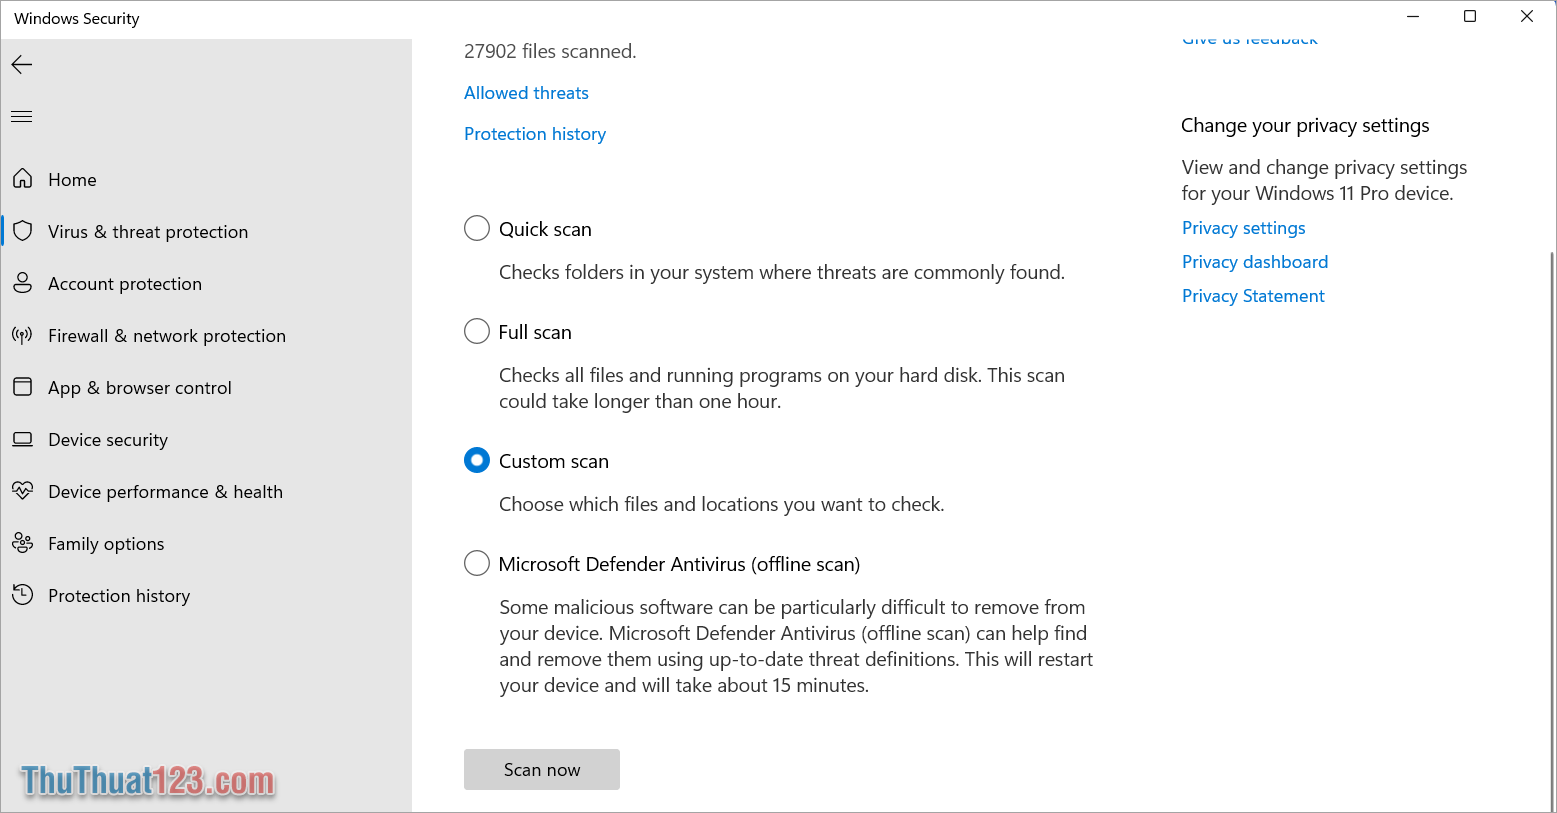Open the Privacy dashboard link
Image resolution: width=1557 pixels, height=813 pixels.
(x=1255, y=262)
